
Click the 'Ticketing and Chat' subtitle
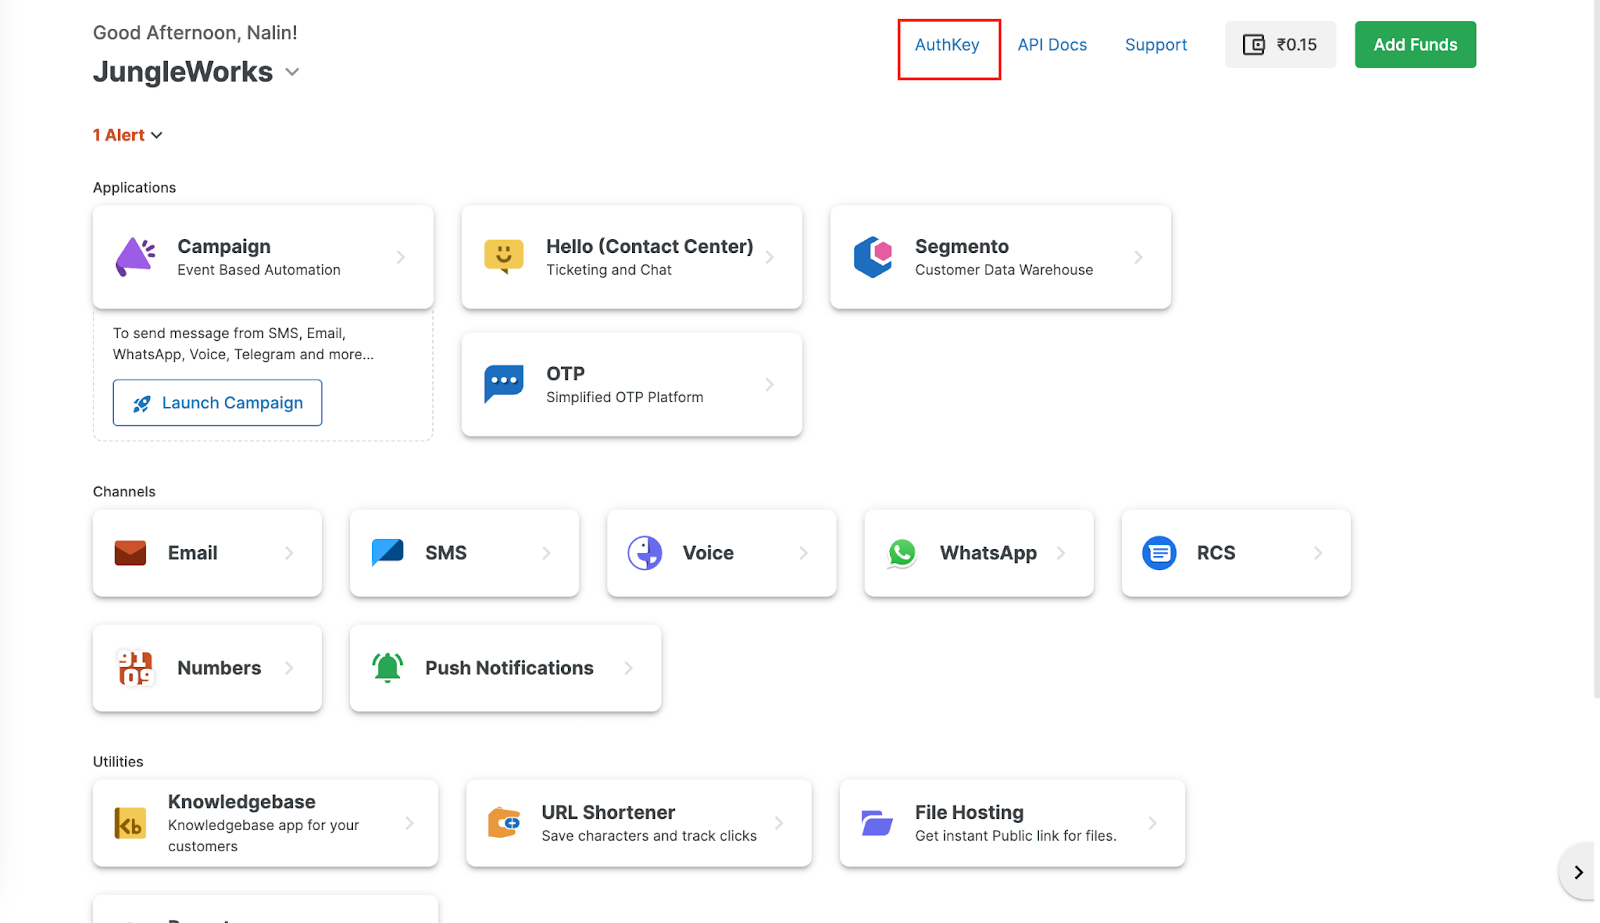click(609, 270)
